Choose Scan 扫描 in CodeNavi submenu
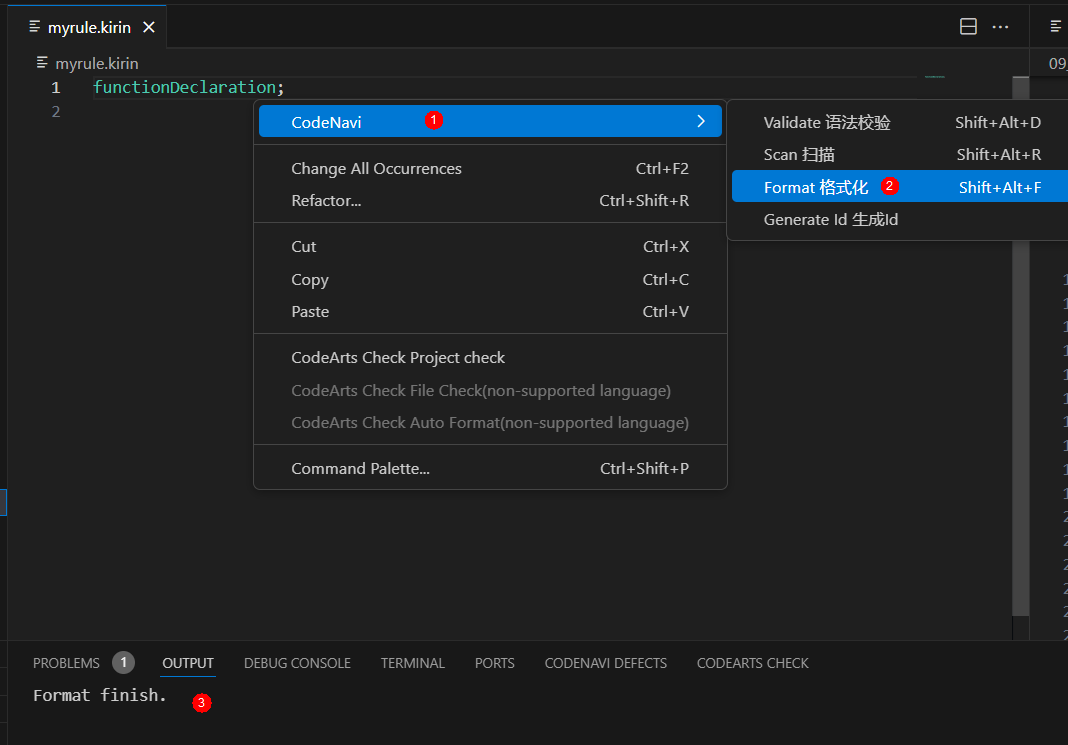Image resolution: width=1068 pixels, height=745 pixels. pyautogui.click(x=799, y=155)
